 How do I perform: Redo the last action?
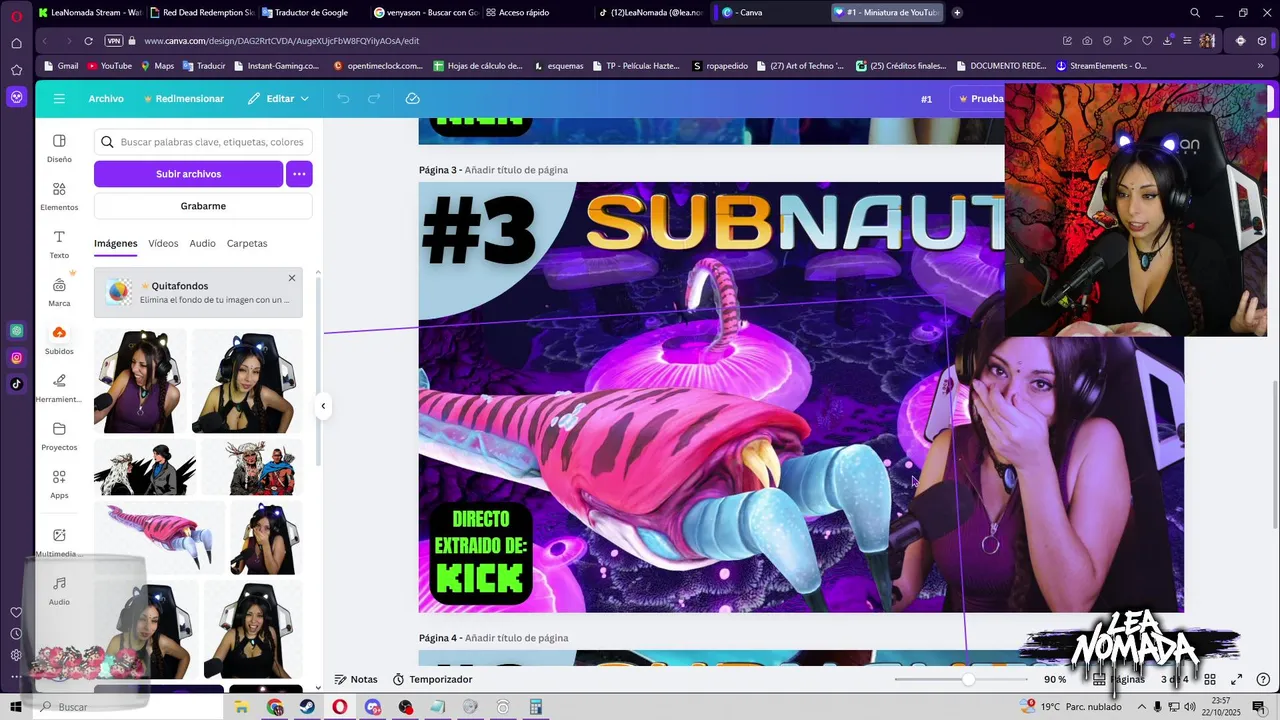(374, 99)
